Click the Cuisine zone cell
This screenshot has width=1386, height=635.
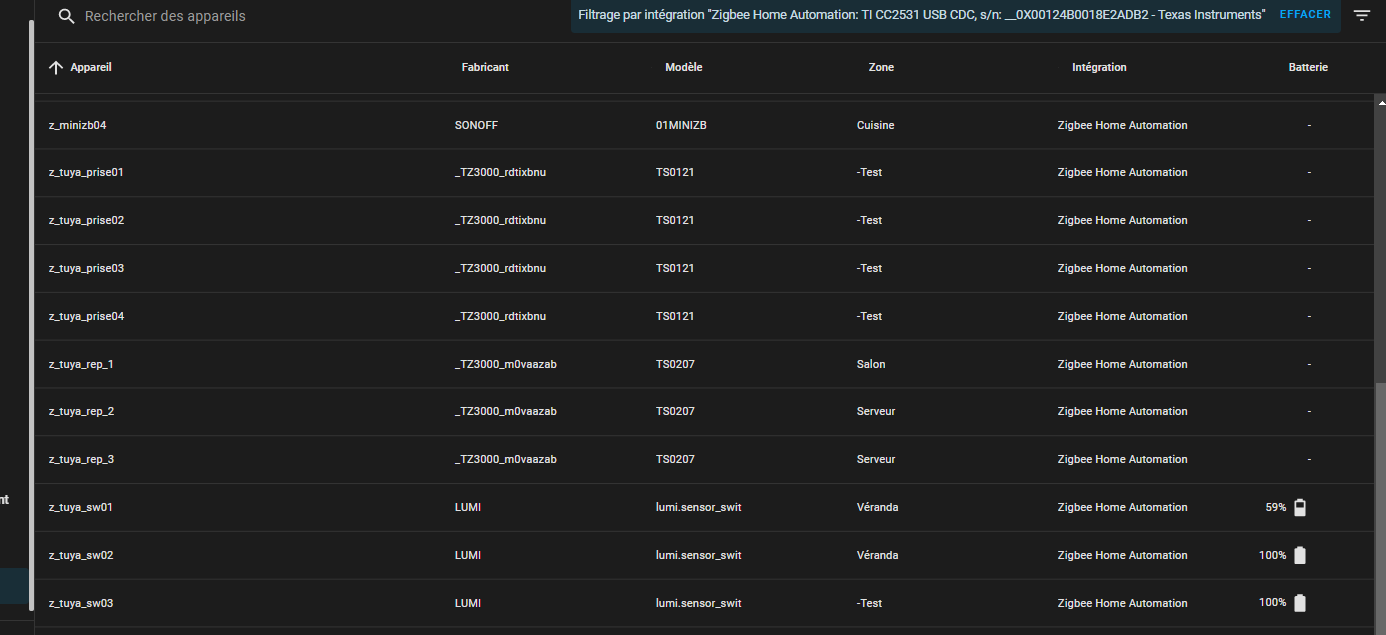pyautogui.click(x=875, y=125)
